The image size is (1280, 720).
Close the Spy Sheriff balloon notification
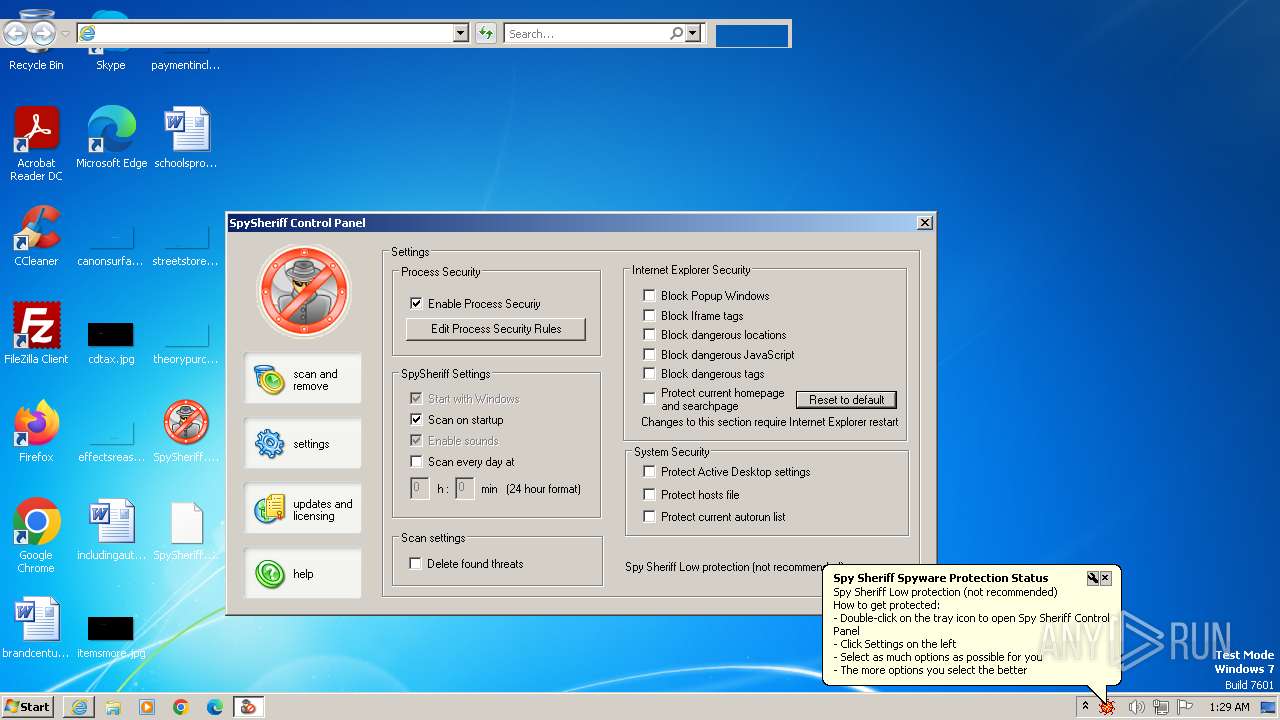pos(1106,578)
